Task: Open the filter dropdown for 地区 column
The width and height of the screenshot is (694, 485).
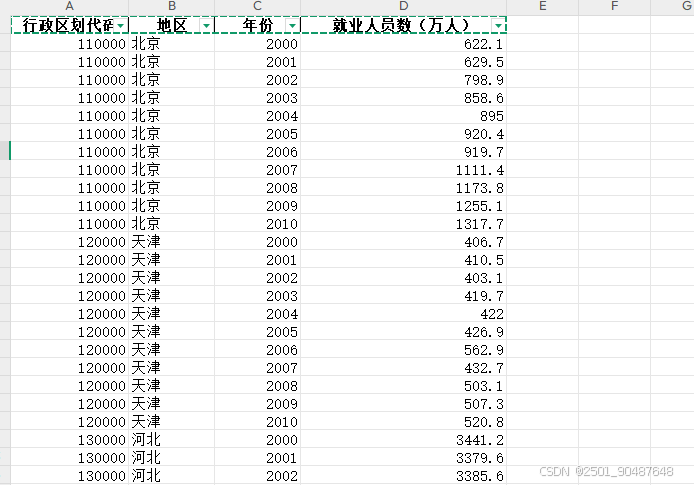Action: (206, 26)
